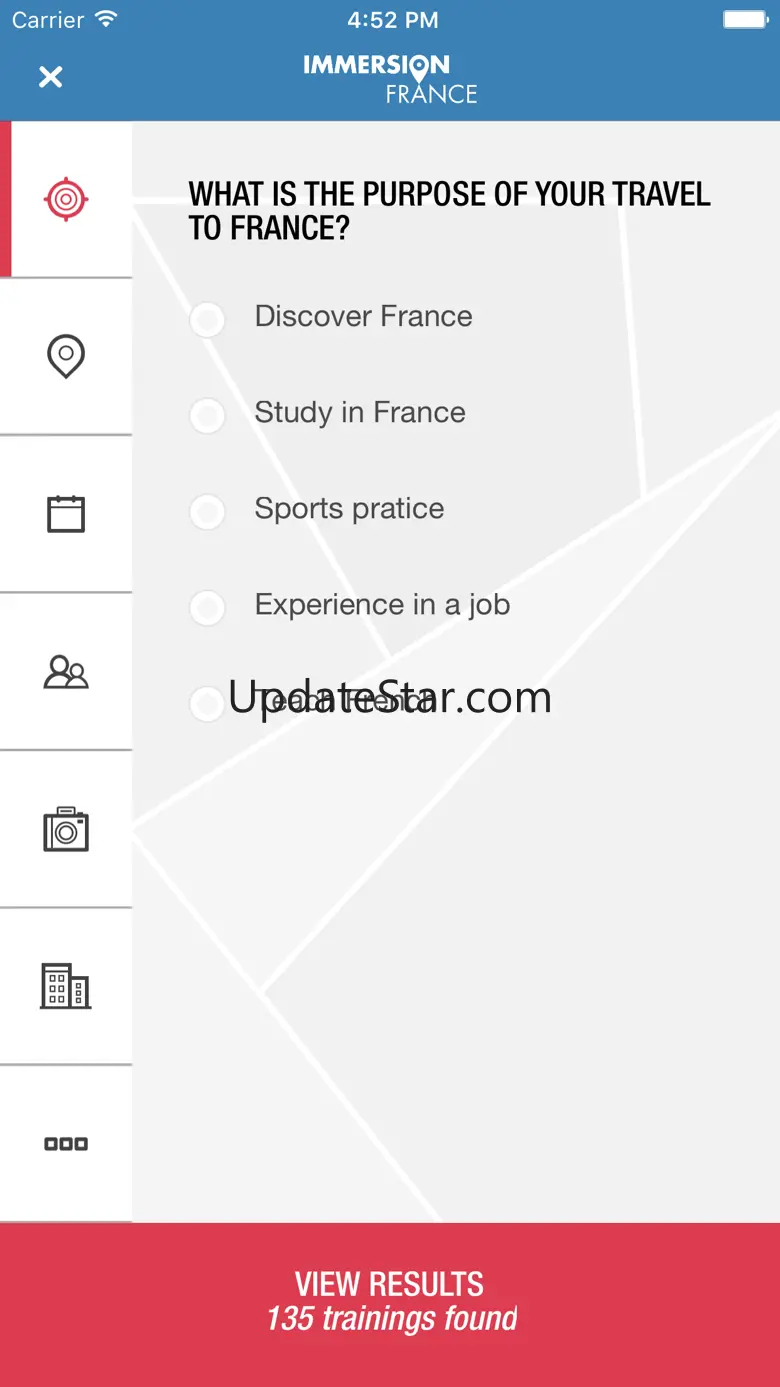Open the calendar dates sidebar icon

pos(66,513)
